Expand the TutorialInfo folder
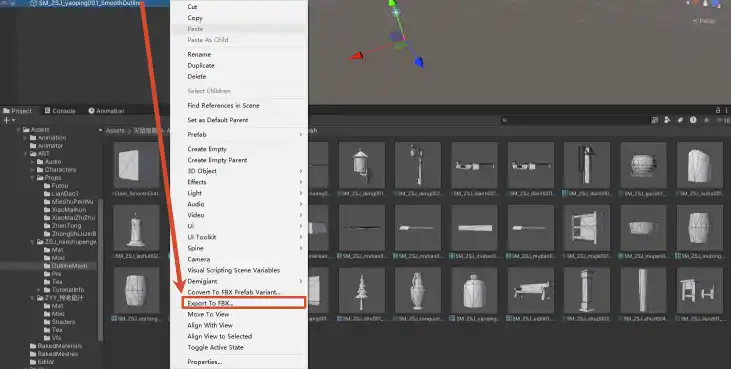 click(39, 290)
